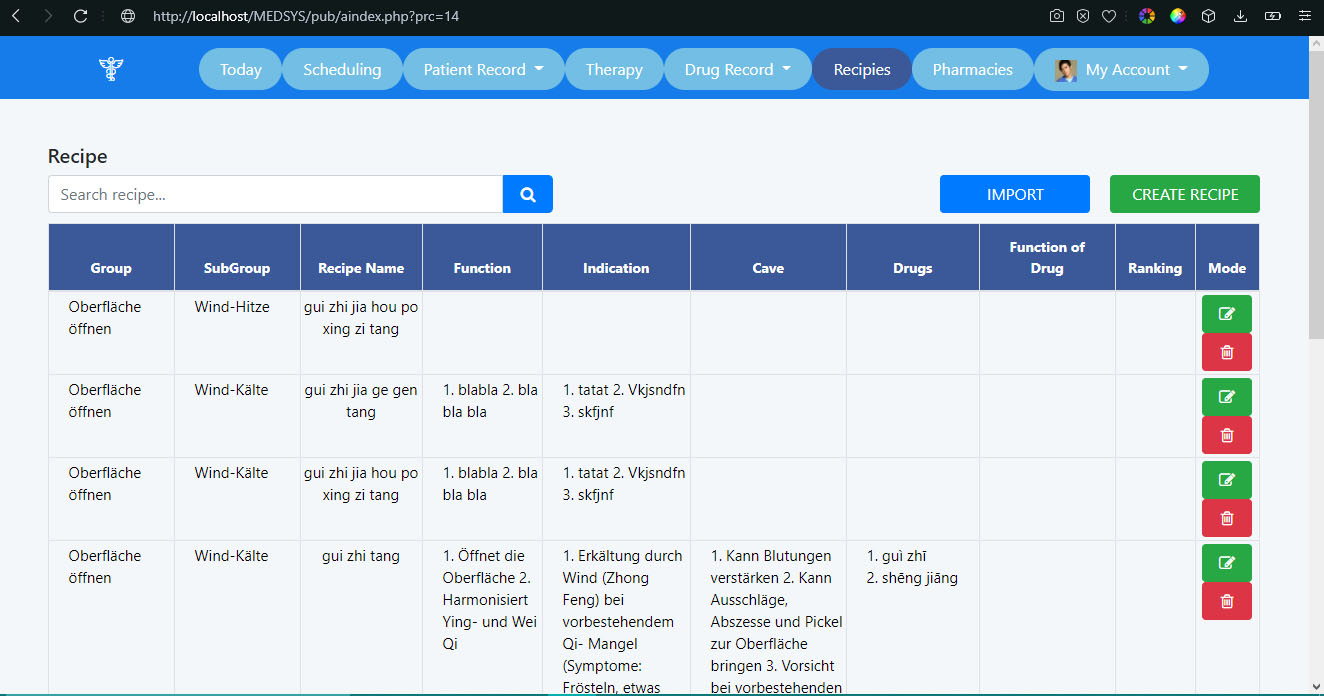
Task: Open browser downloads icon
Action: [1240, 16]
